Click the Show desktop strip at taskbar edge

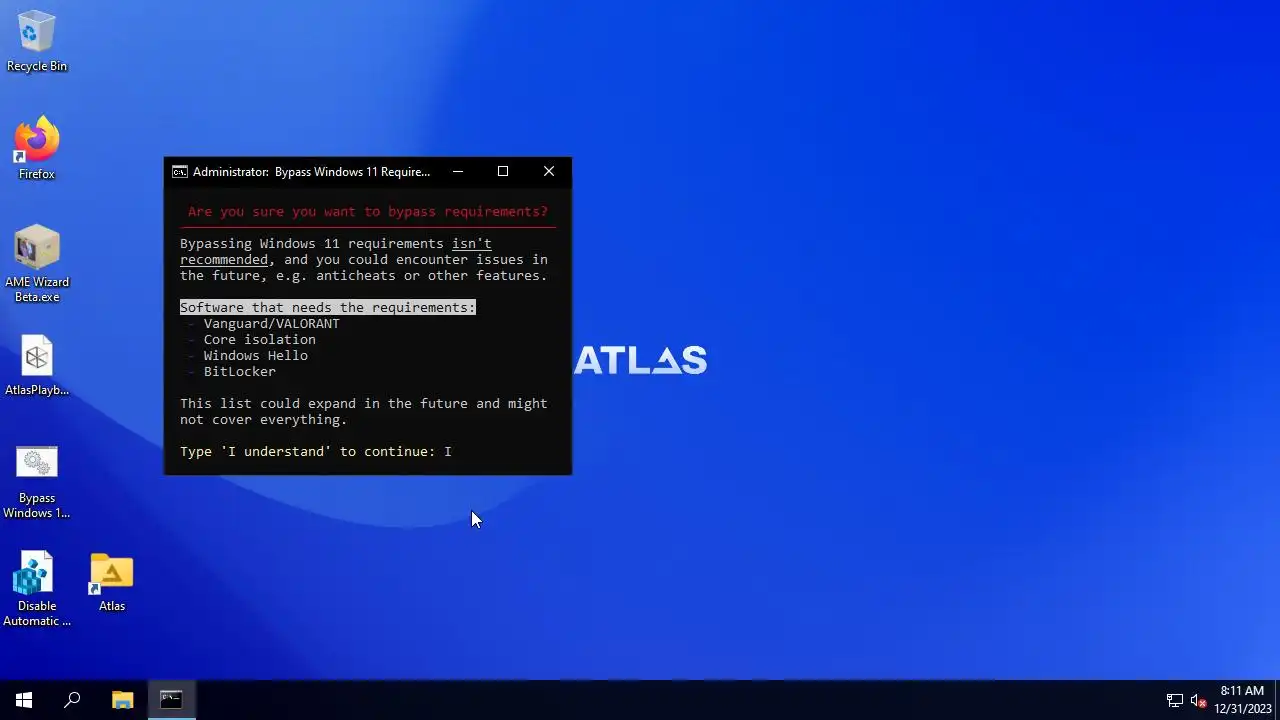click(1277, 700)
